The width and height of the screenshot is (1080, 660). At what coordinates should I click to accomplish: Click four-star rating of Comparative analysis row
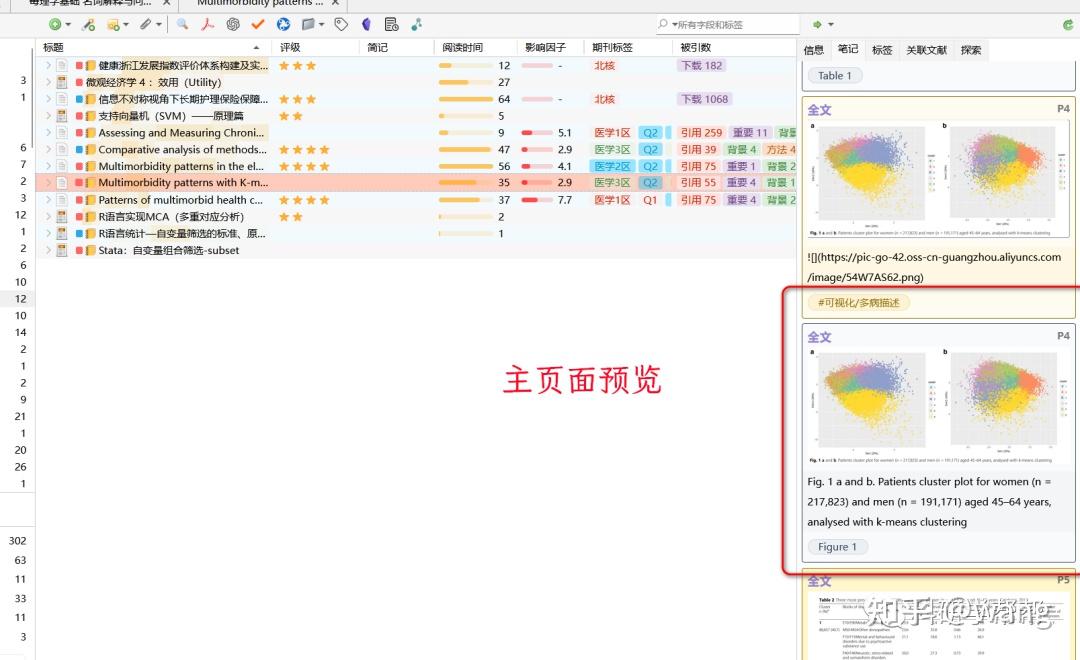click(304, 149)
